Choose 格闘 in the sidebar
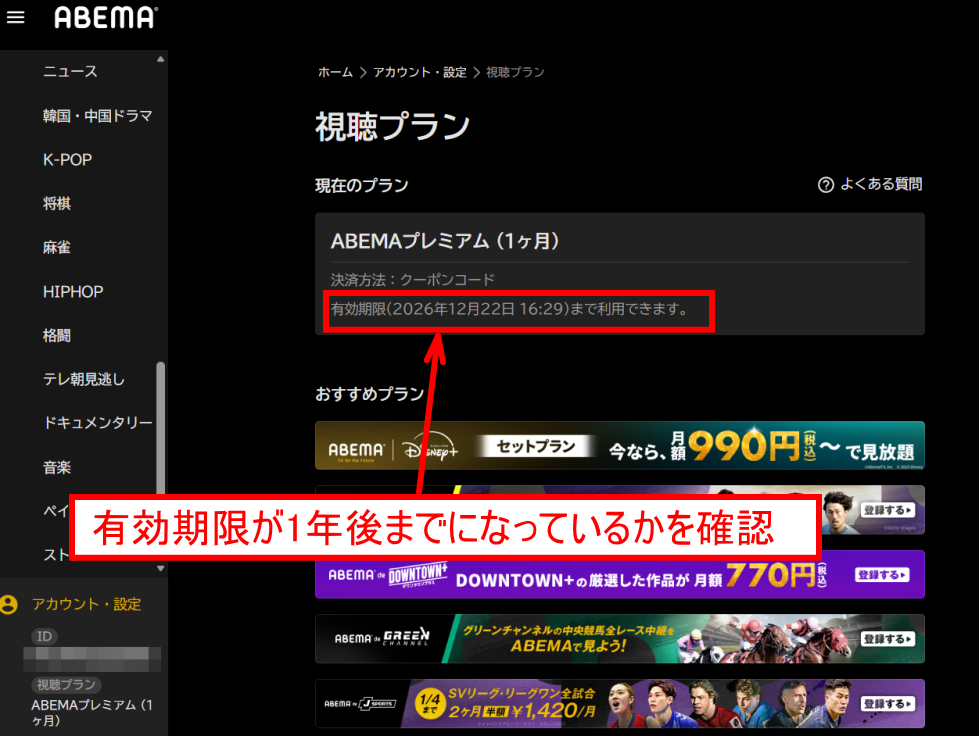Viewport: 979px width, 736px height. pos(57,336)
